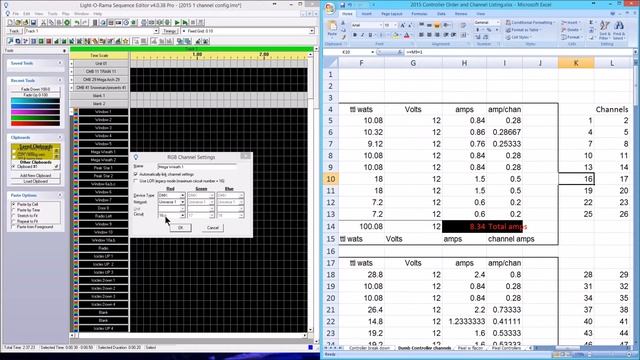Select the selection arrow tool in Light-O-Rama tools row
Image resolution: width=640 pixels, height=360 pixels.
[11, 41]
